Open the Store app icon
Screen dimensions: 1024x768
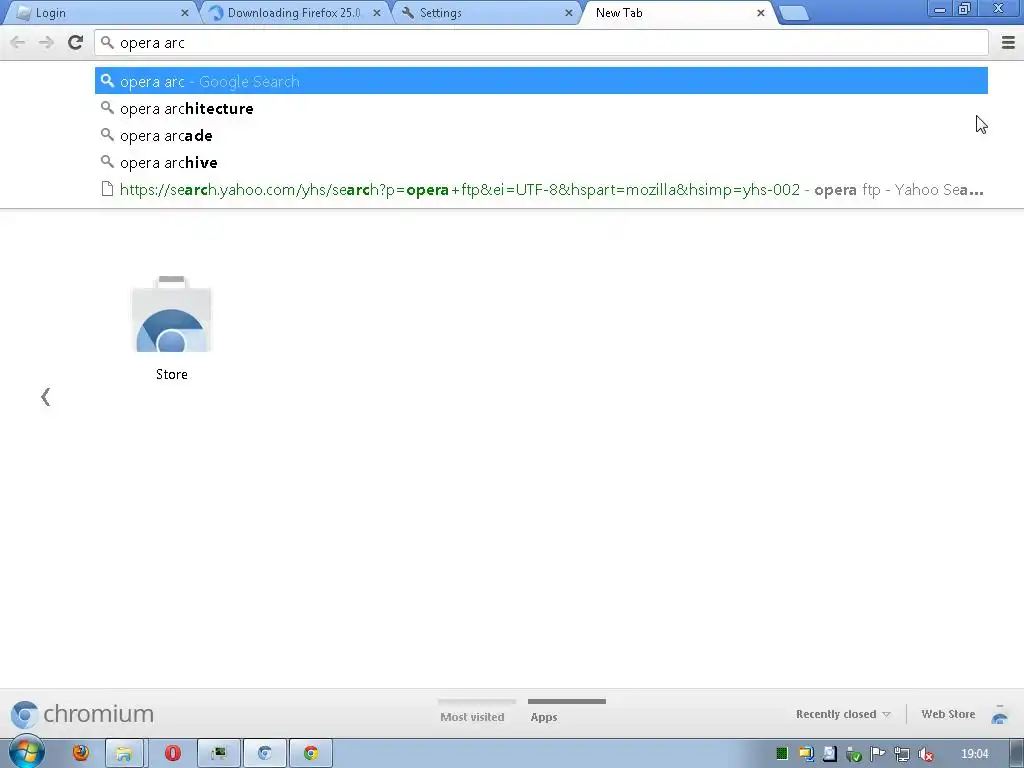click(x=172, y=315)
